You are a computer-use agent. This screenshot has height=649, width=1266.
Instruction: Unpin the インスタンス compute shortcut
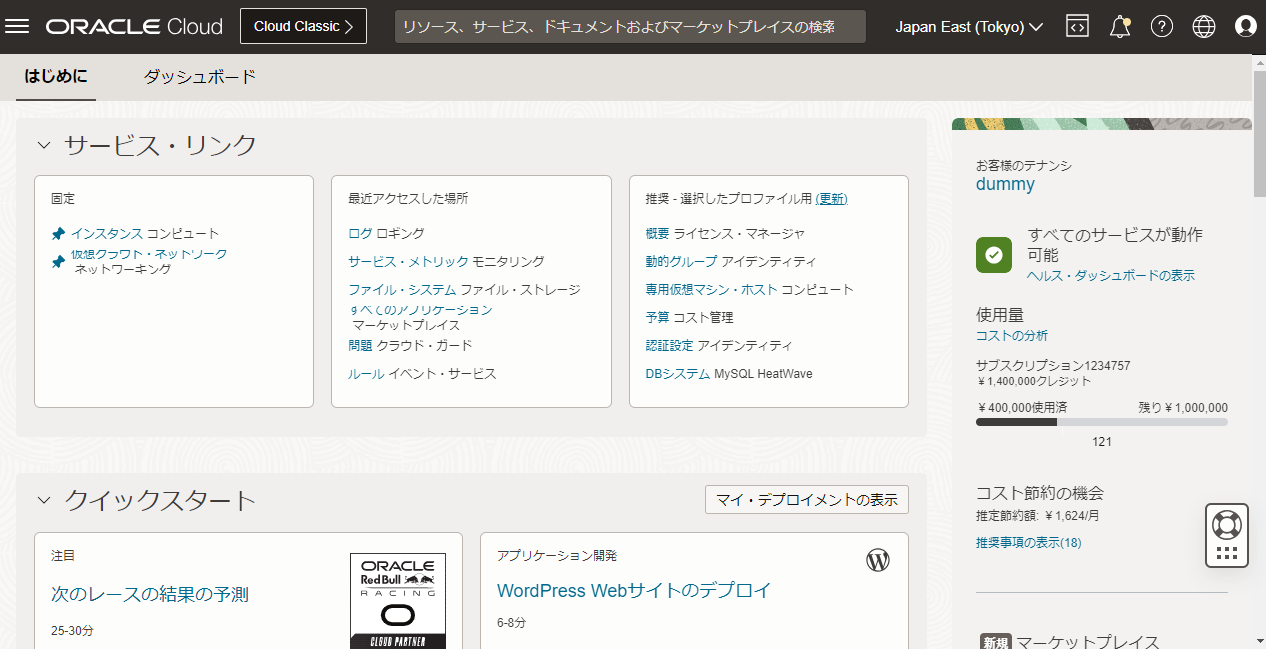[x=58, y=231]
